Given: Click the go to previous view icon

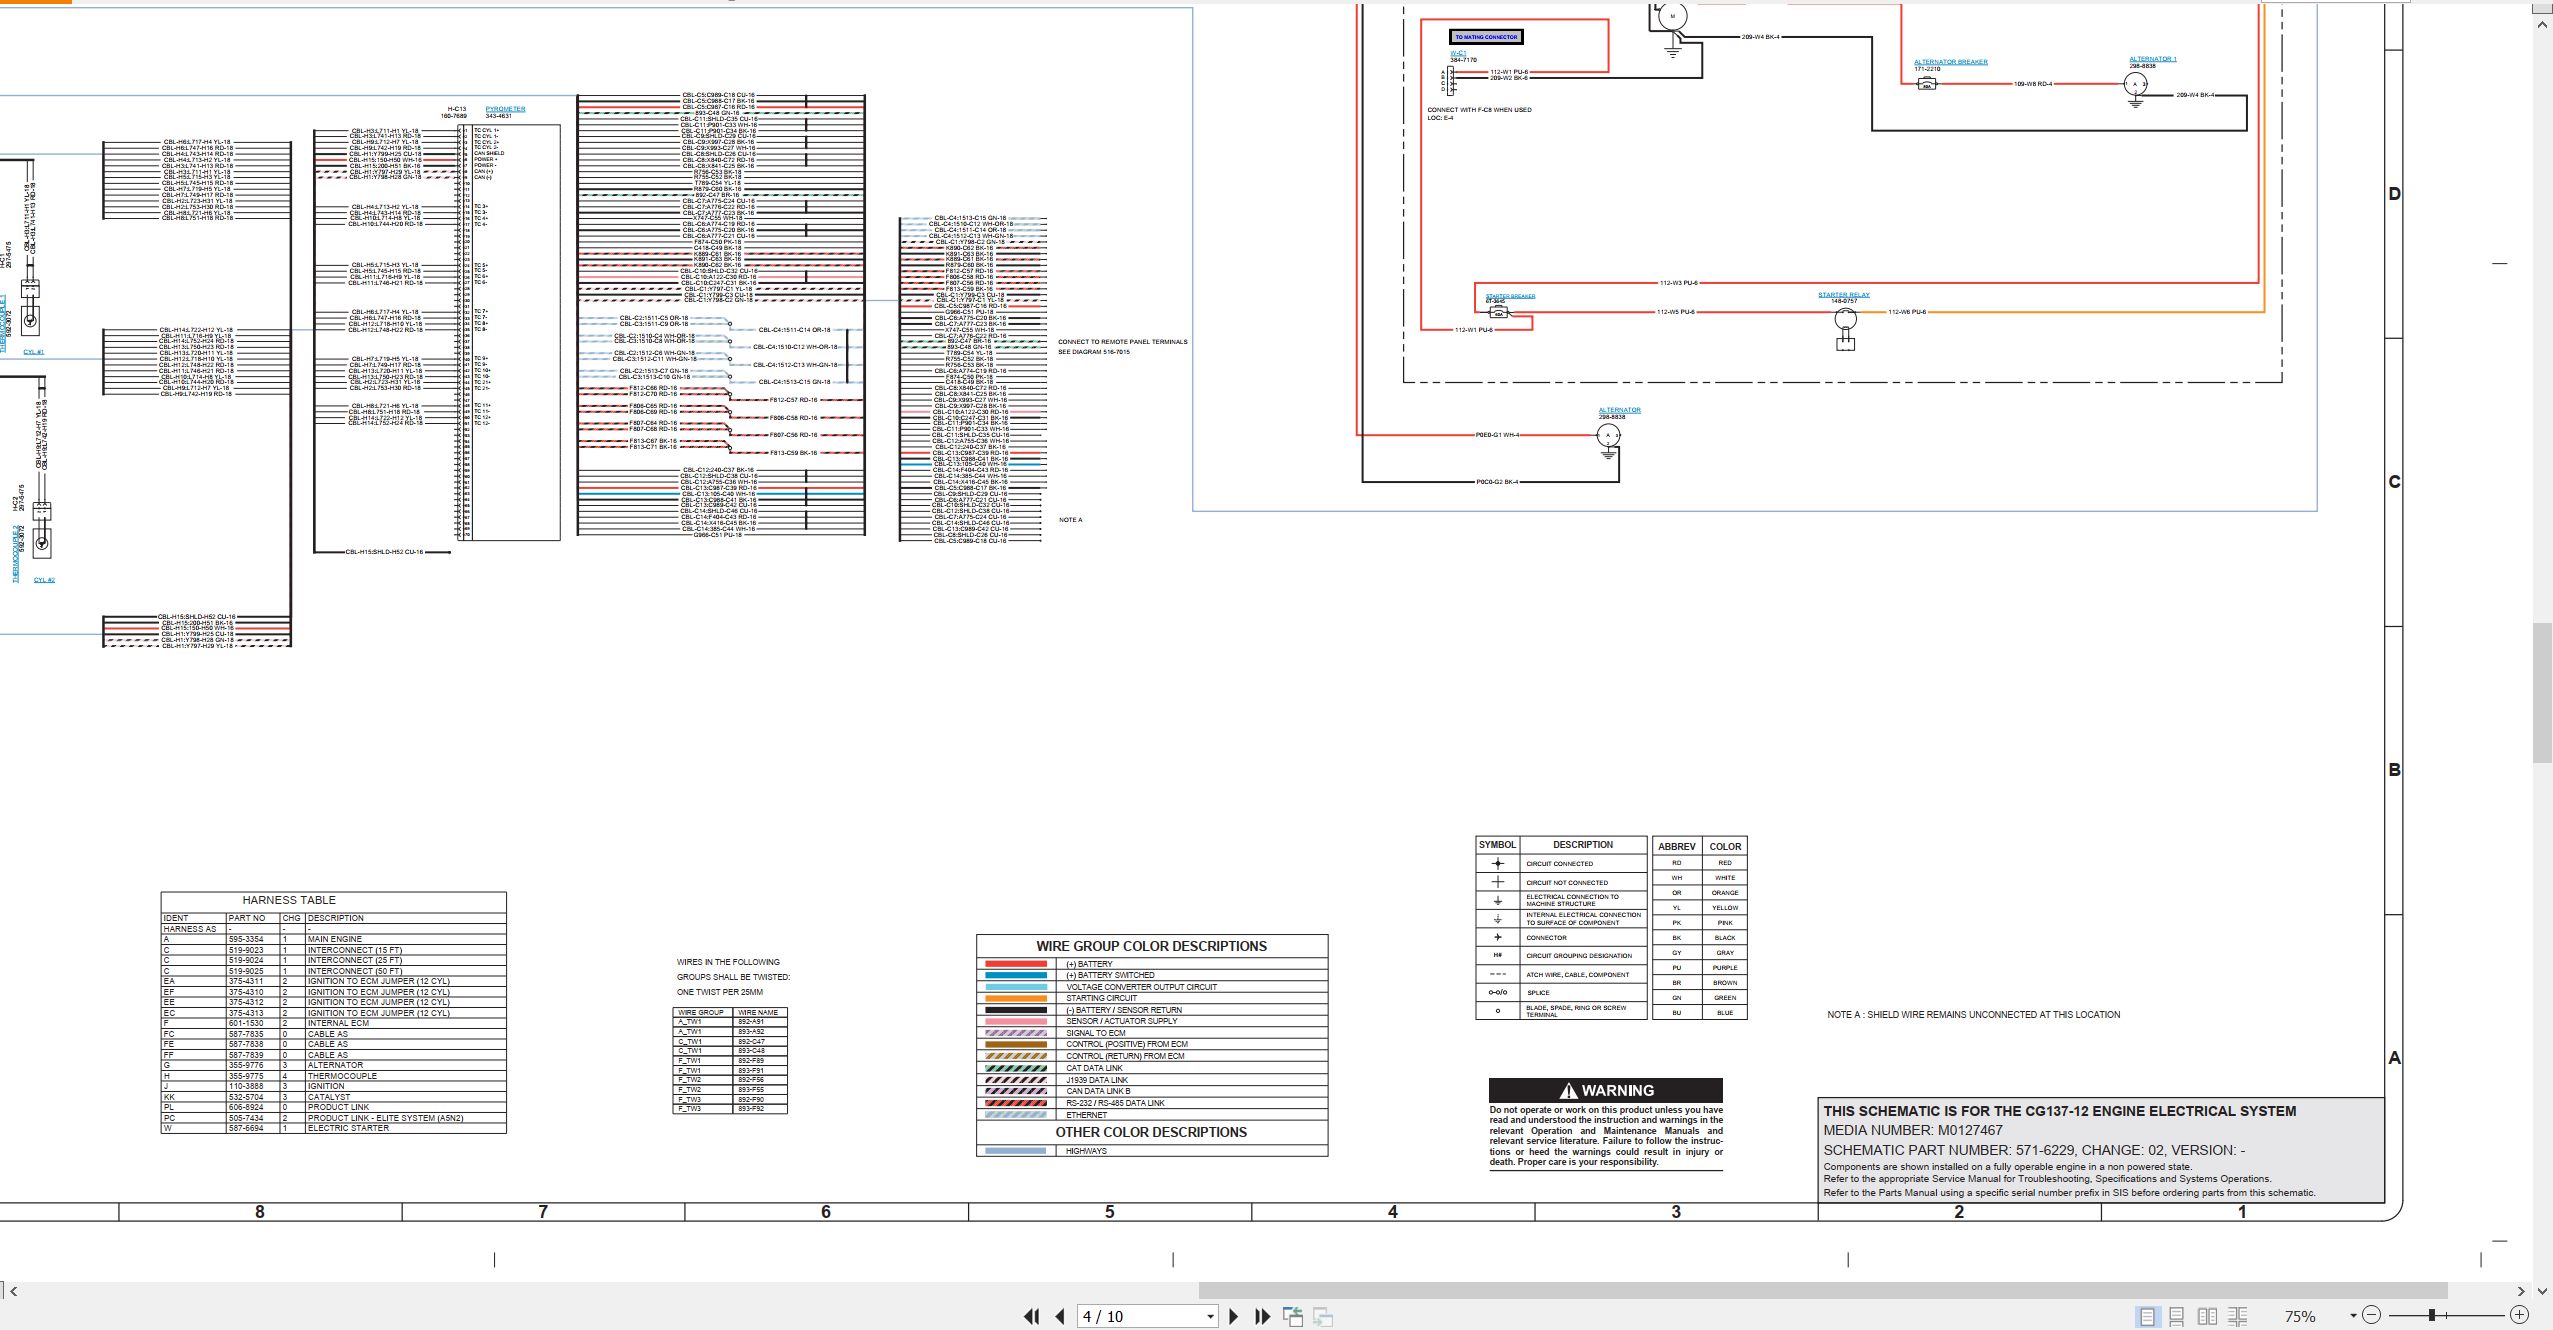Looking at the screenshot, I should pyautogui.click(x=1293, y=1316).
